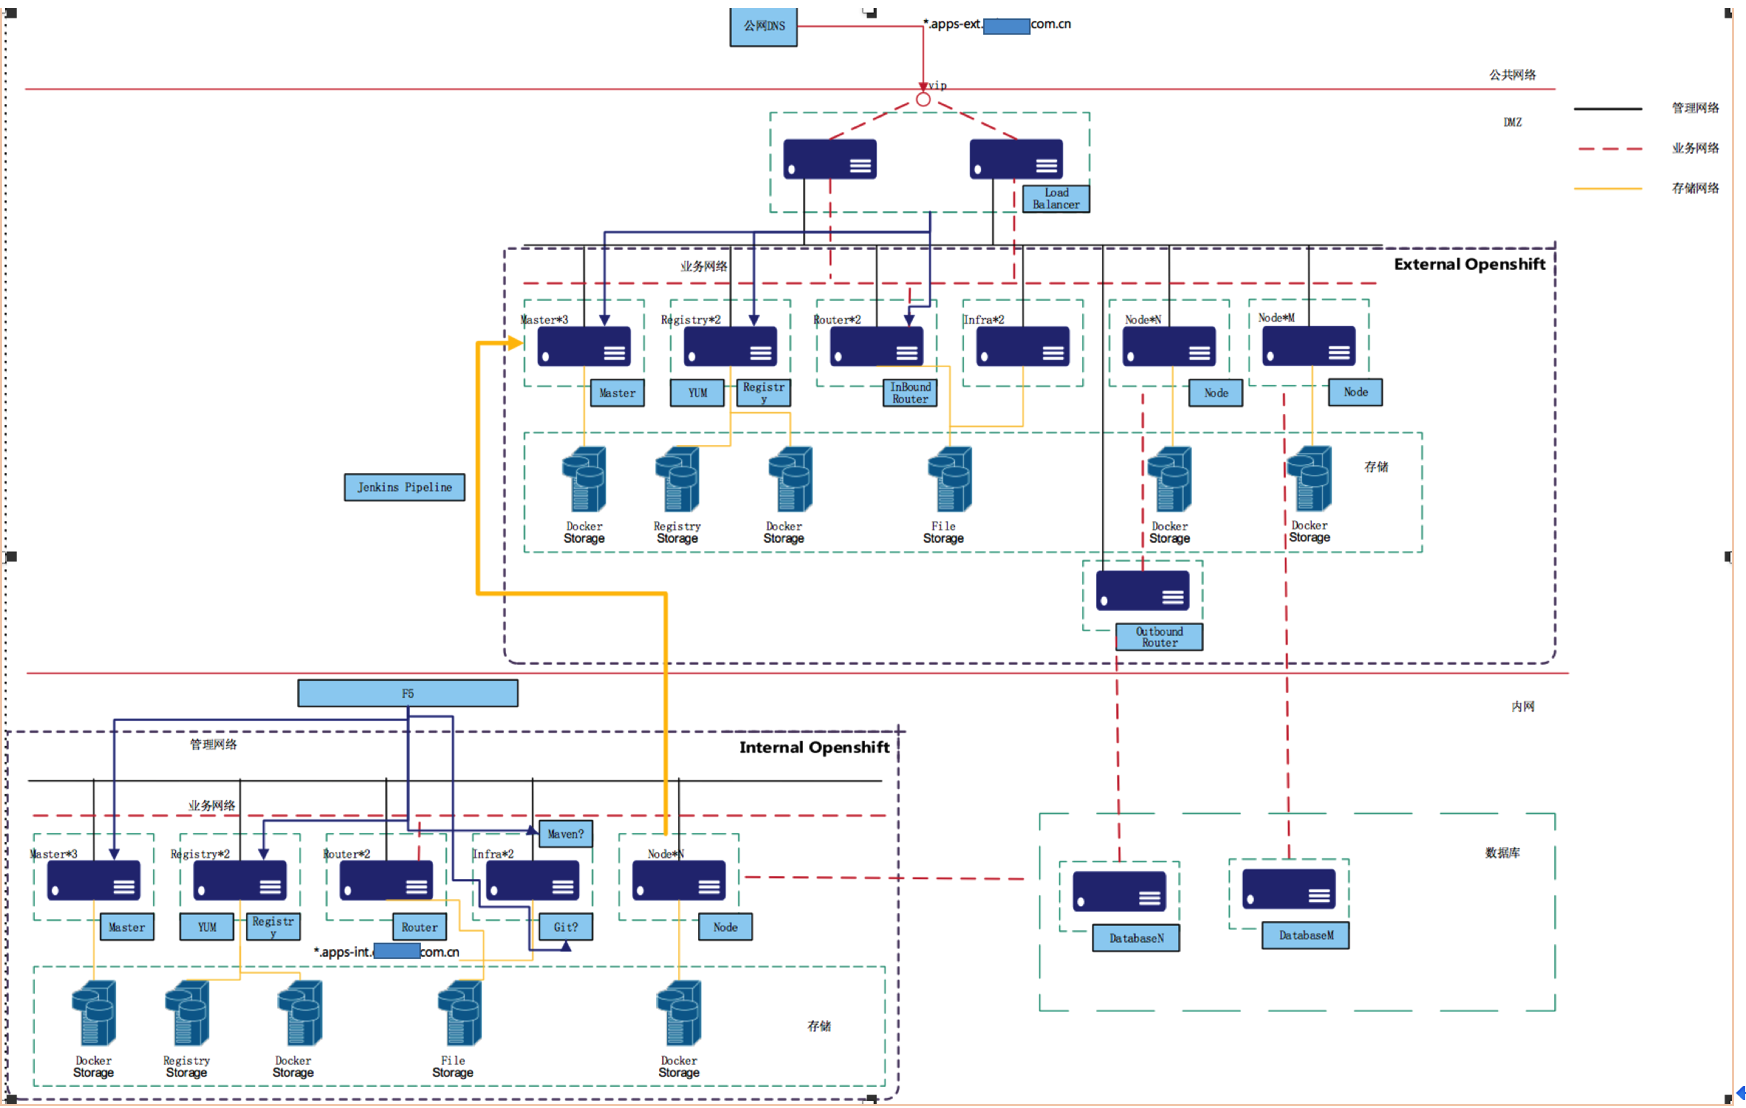Select the Node*M server icon
This screenshot has width=1746, height=1108.
[x=1309, y=345]
